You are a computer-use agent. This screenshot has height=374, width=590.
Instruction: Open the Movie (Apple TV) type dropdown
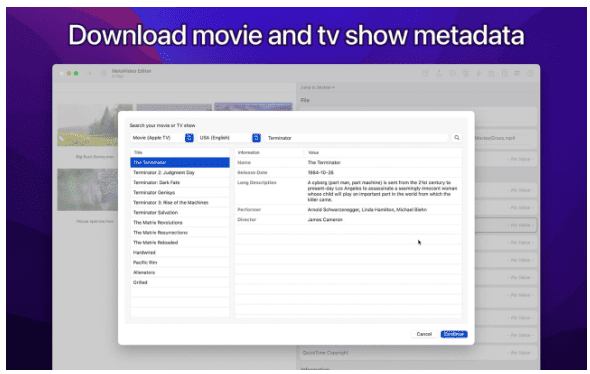click(x=162, y=138)
